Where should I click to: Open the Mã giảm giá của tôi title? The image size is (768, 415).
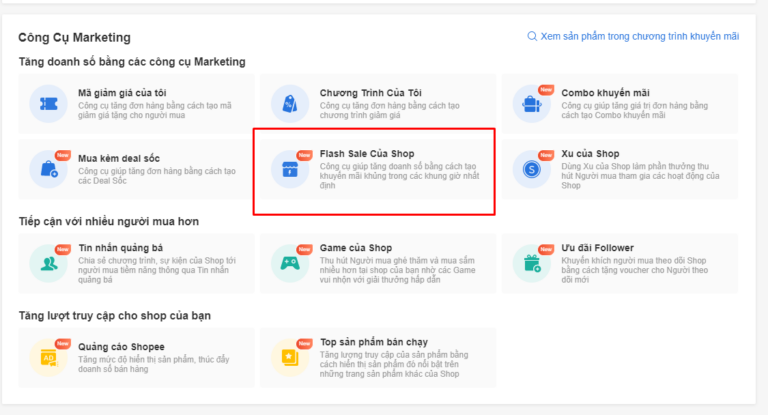(x=122, y=93)
